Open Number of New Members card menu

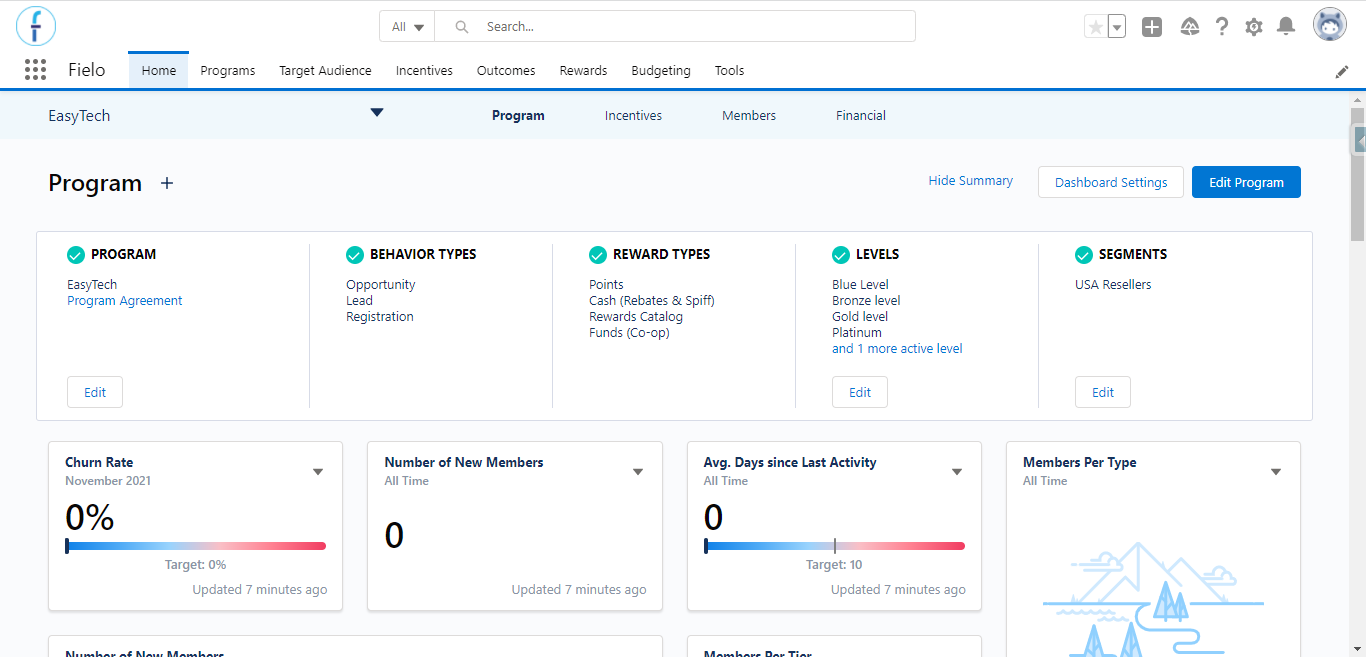coord(638,472)
